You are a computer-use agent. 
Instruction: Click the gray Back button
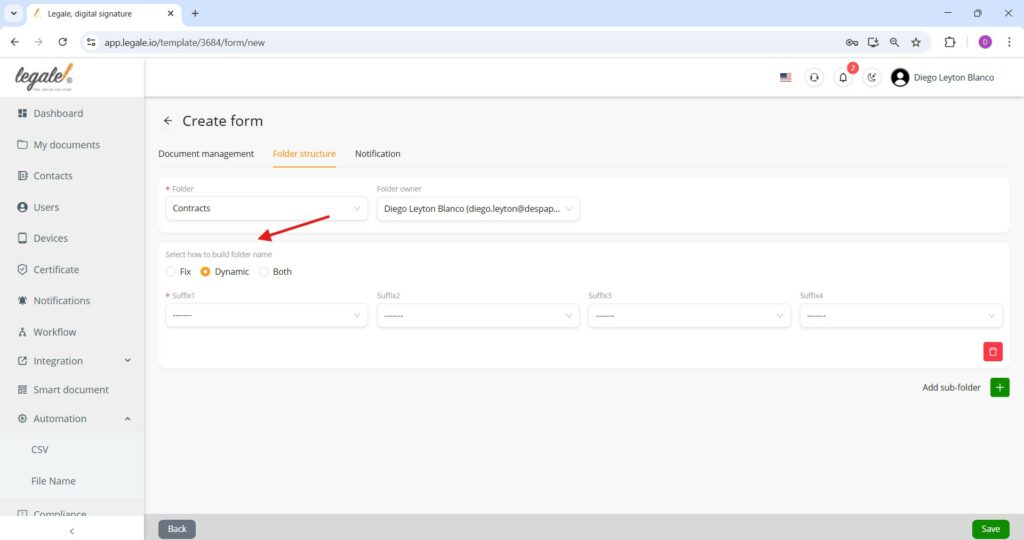pyautogui.click(x=177, y=529)
